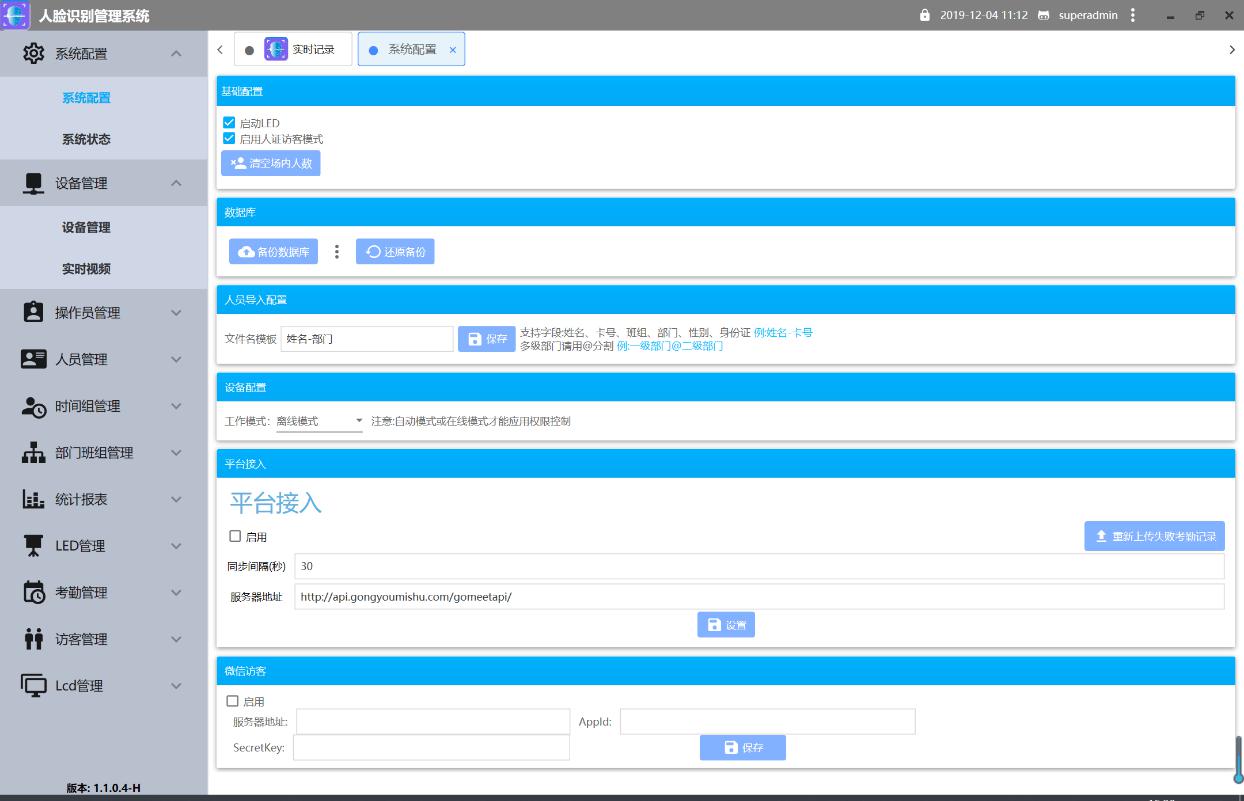Click the 系统配置 gear icon in sidebar
Viewport: 1244px width, 801px height.
(33, 54)
